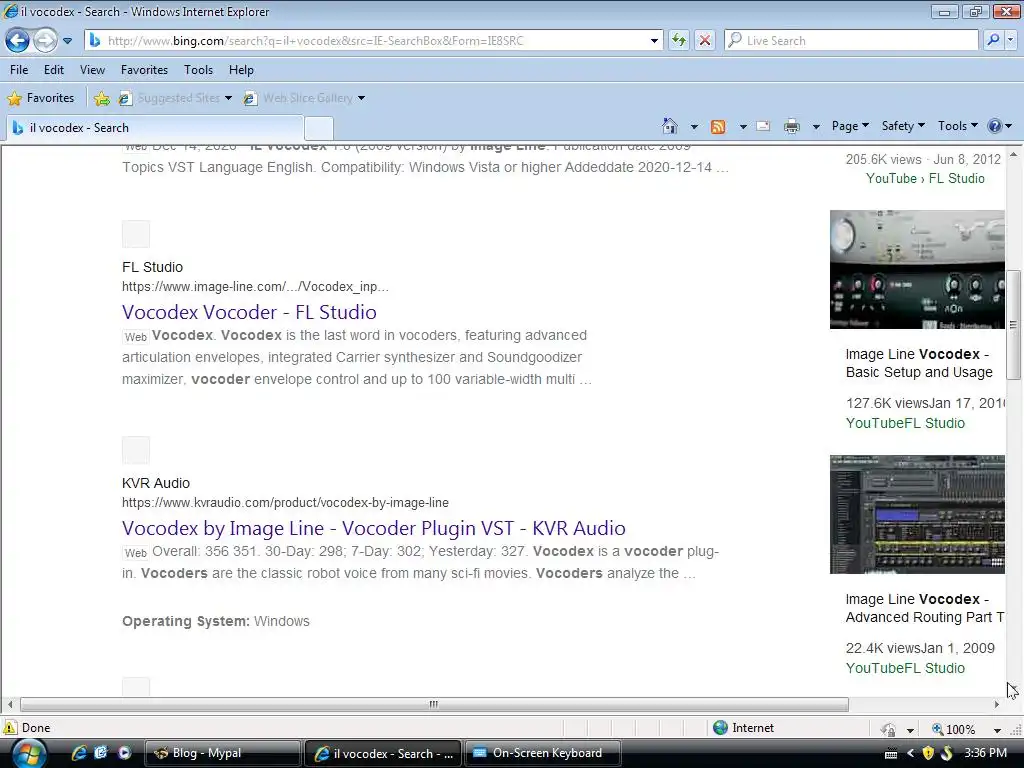This screenshot has width=1024, height=768.
Task: Expand the feeds dropdown arrow
Action: pos(743,127)
